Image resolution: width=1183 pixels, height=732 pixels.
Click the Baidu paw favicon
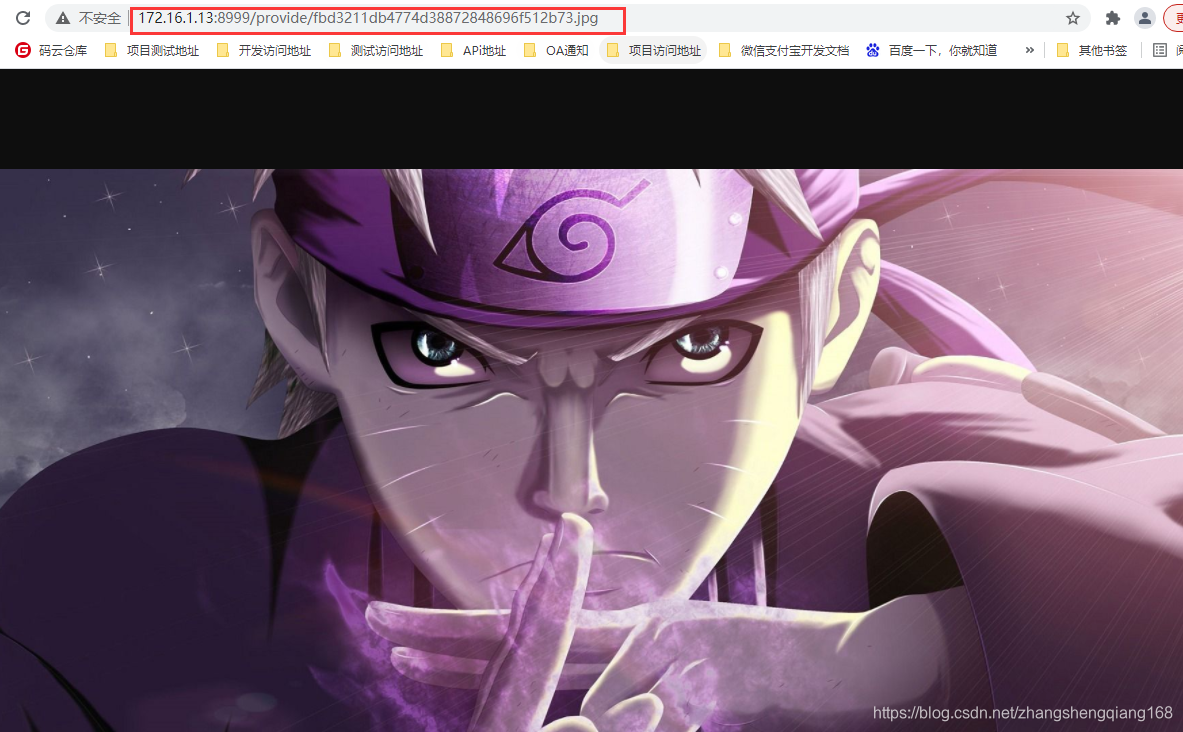pos(873,51)
